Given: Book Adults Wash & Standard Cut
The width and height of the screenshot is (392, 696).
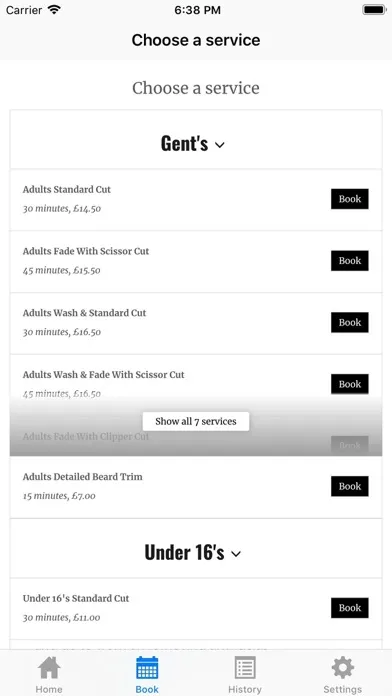Looking at the screenshot, I should [350, 322].
